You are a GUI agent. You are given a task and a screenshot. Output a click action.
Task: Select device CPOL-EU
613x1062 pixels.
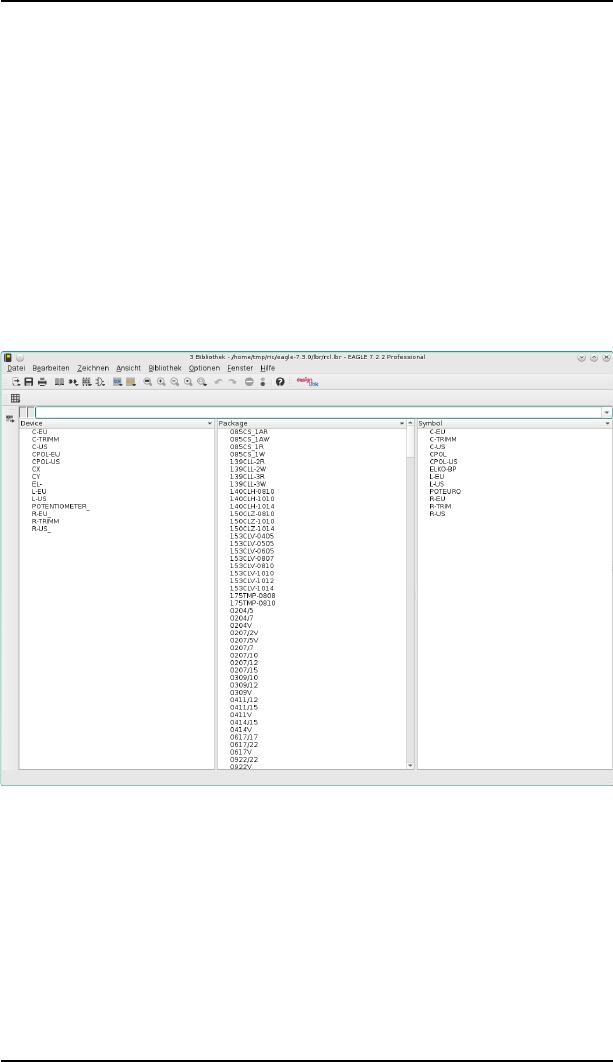pyautogui.click(x=46, y=454)
